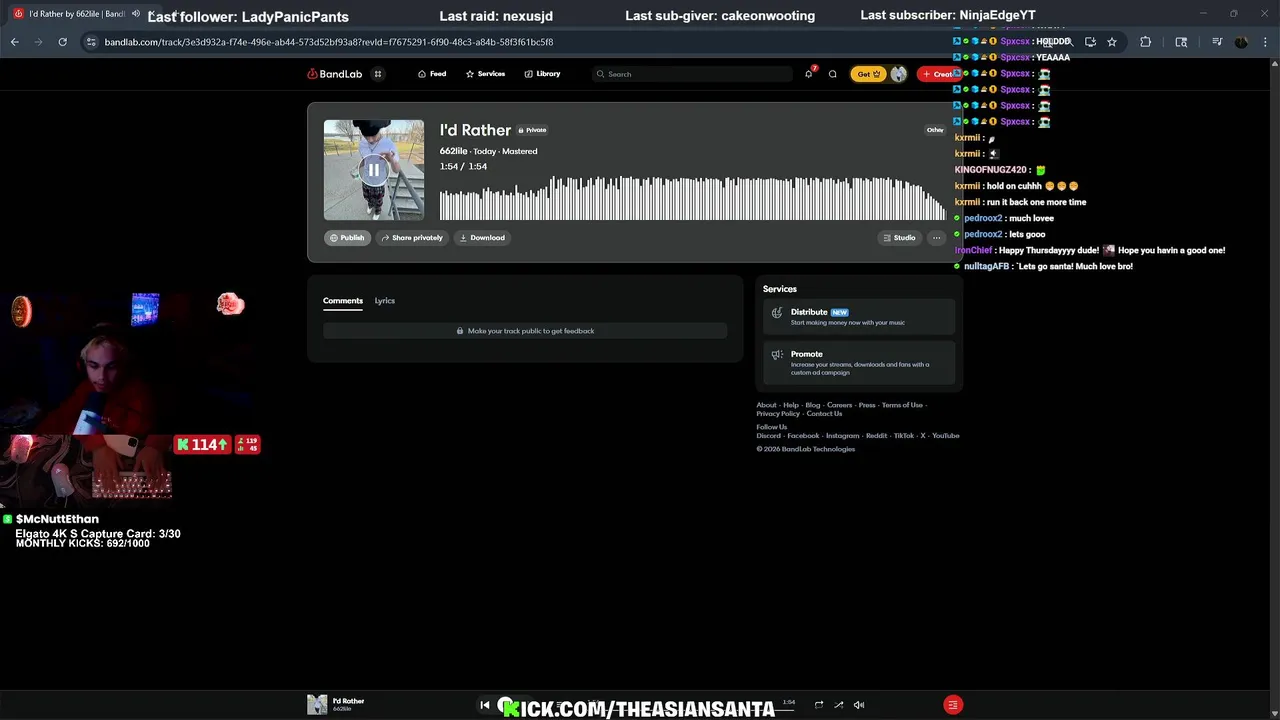Open the TikTok follow link
The image size is (1280, 720).
pos(904,436)
